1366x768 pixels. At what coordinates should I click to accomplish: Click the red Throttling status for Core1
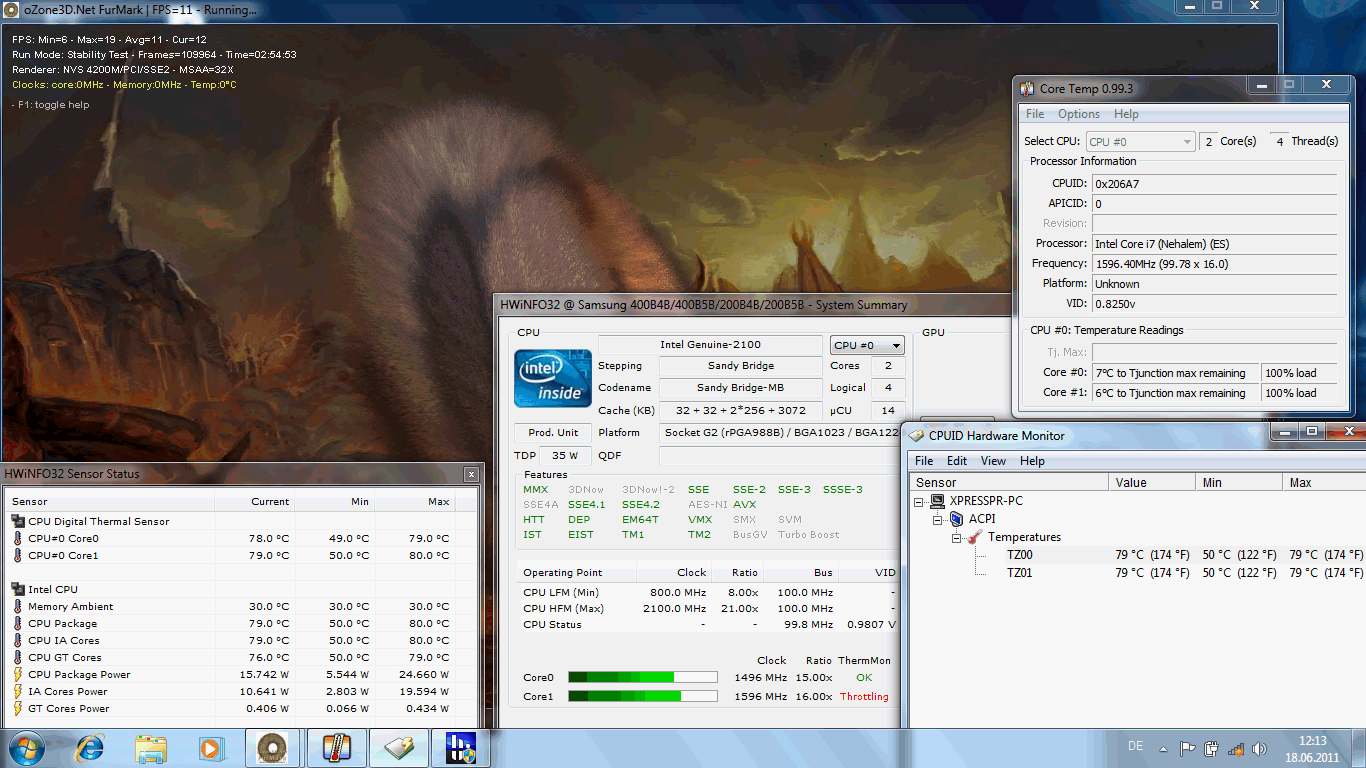coord(864,697)
